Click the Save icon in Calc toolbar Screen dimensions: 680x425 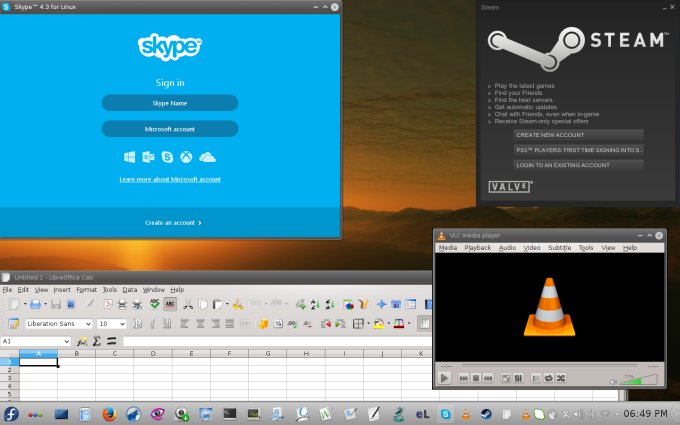pyautogui.click(x=57, y=304)
